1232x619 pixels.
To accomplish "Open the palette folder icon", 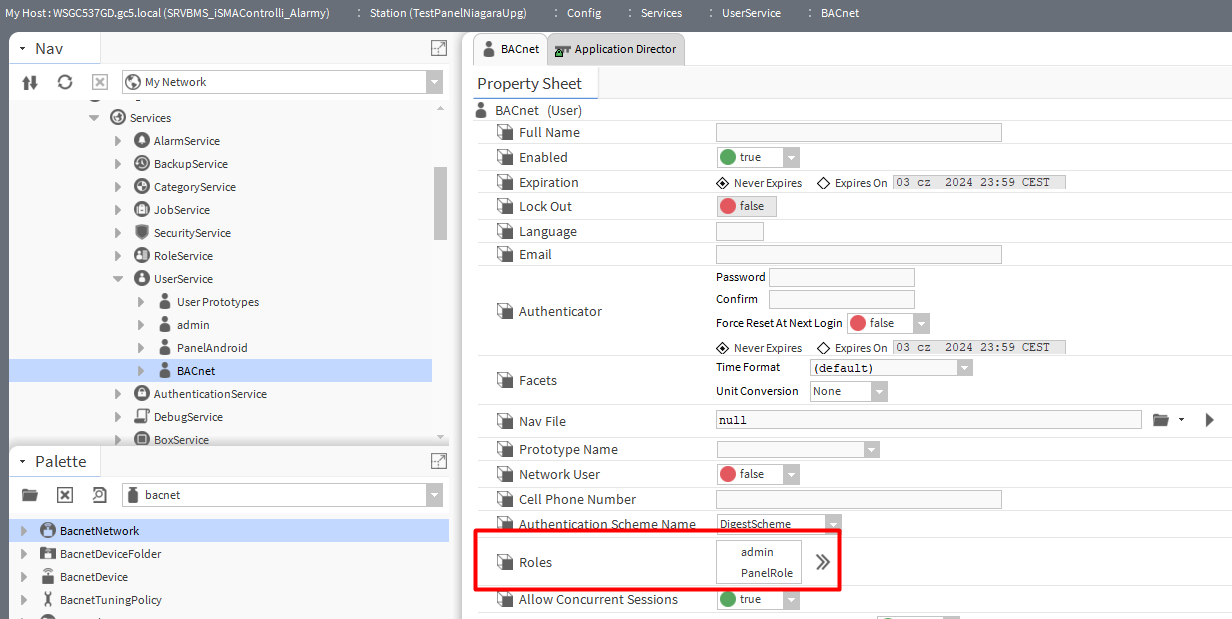I will (x=30, y=495).
